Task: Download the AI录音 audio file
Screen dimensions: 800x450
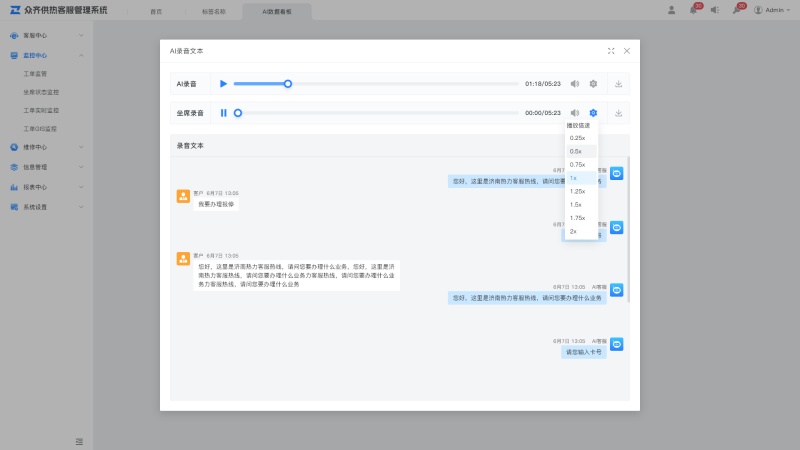Action: tap(619, 84)
